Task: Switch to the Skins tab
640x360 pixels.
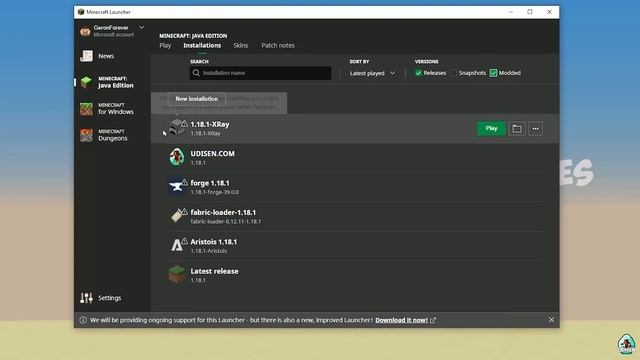Action: click(x=241, y=45)
